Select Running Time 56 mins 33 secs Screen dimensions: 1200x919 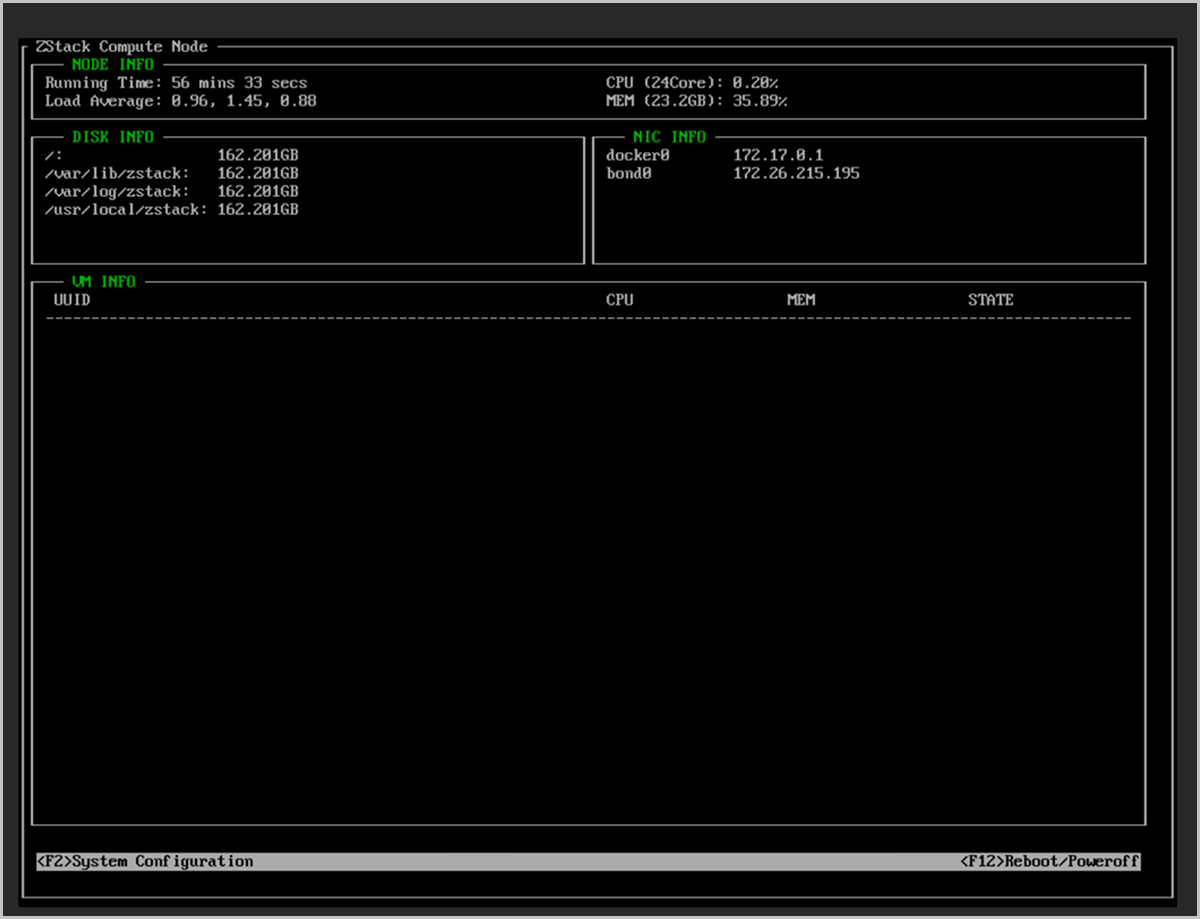176,83
